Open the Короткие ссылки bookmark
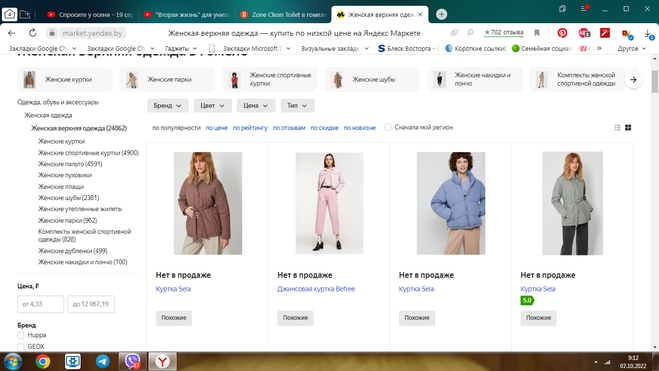This screenshot has width=659, height=371. tap(475, 48)
